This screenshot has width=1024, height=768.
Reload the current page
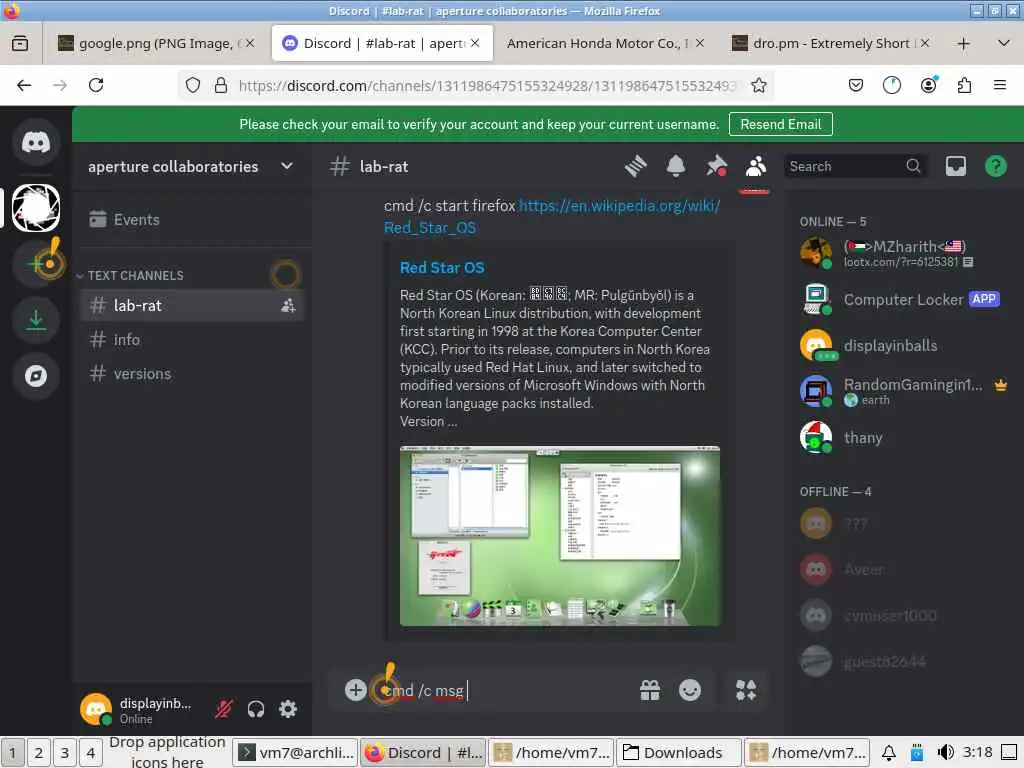[x=96, y=86]
